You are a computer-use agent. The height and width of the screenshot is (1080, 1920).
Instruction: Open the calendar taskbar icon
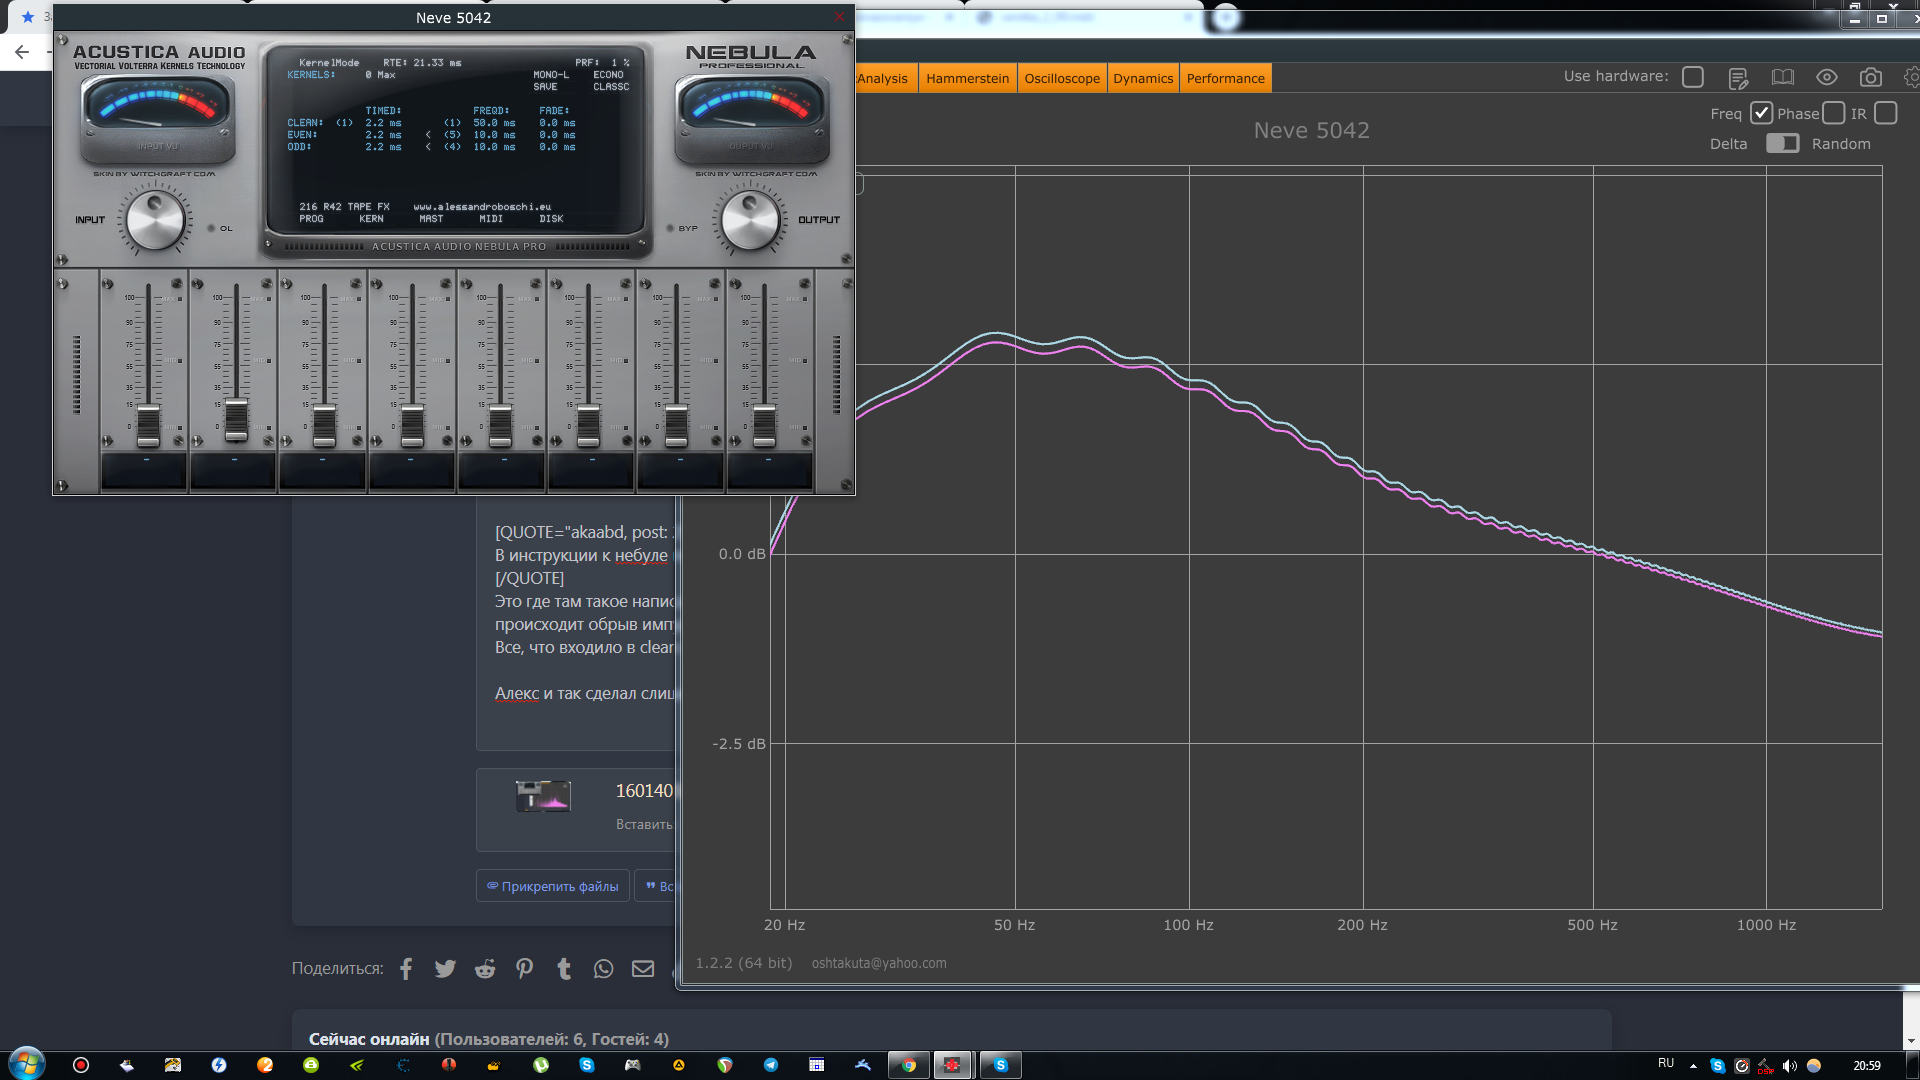816,1065
